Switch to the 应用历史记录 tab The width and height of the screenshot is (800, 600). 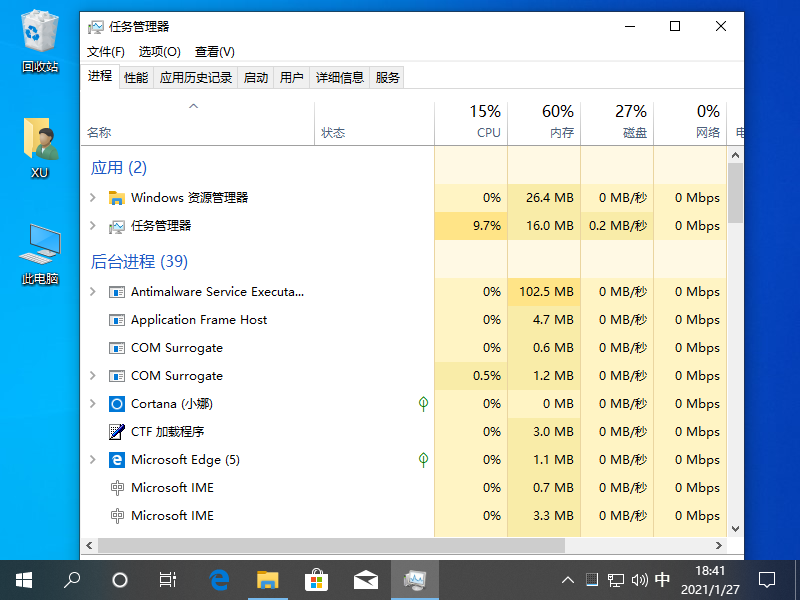tap(196, 78)
